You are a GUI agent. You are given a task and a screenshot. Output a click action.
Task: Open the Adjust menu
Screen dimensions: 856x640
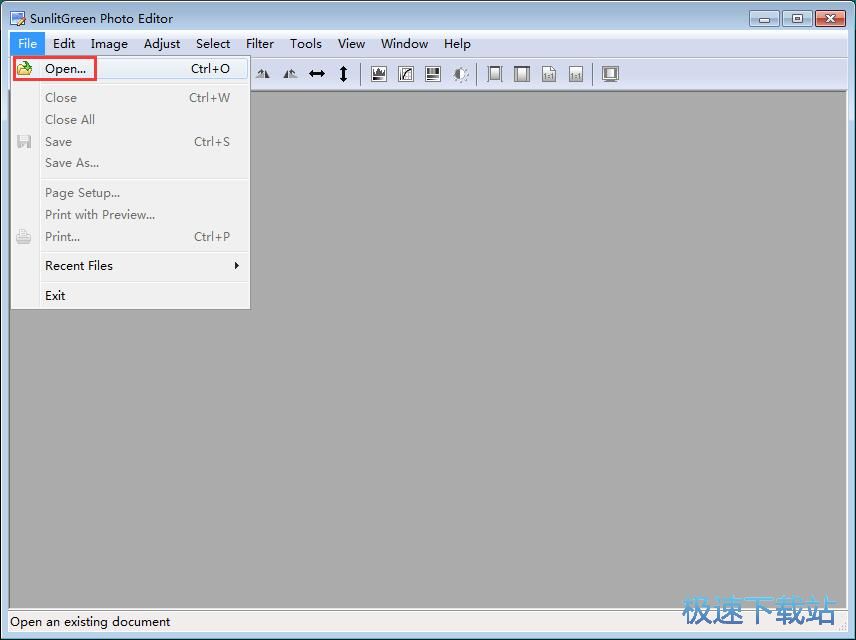coord(162,44)
